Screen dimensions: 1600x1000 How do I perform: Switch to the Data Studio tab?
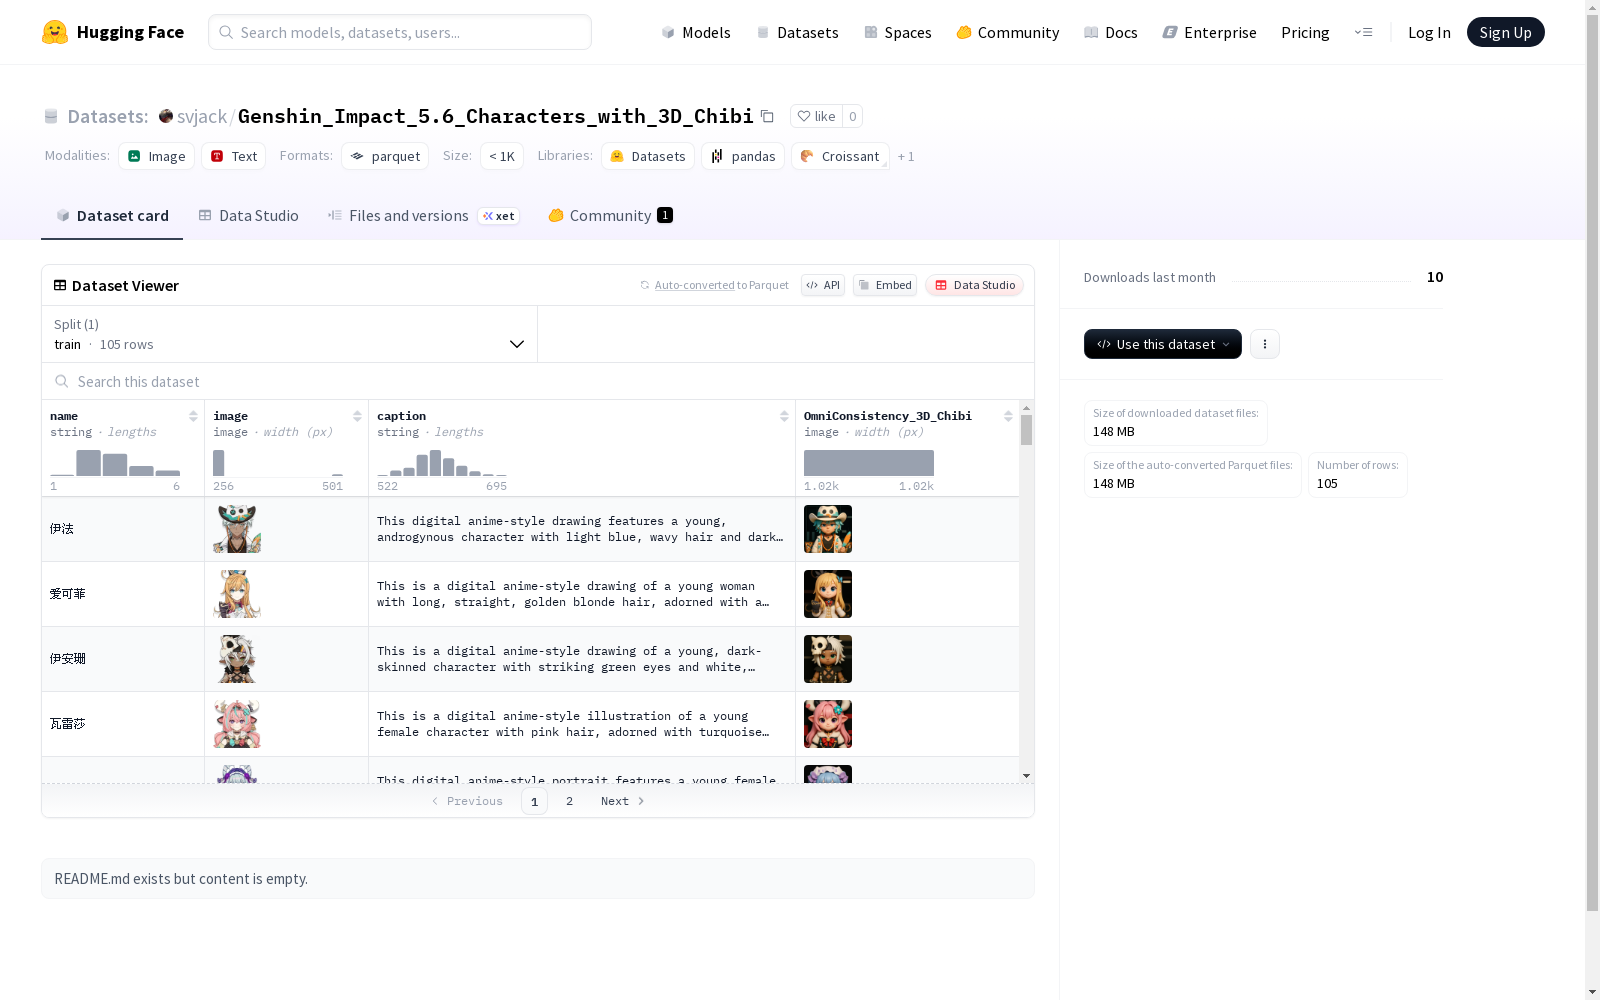(x=249, y=215)
